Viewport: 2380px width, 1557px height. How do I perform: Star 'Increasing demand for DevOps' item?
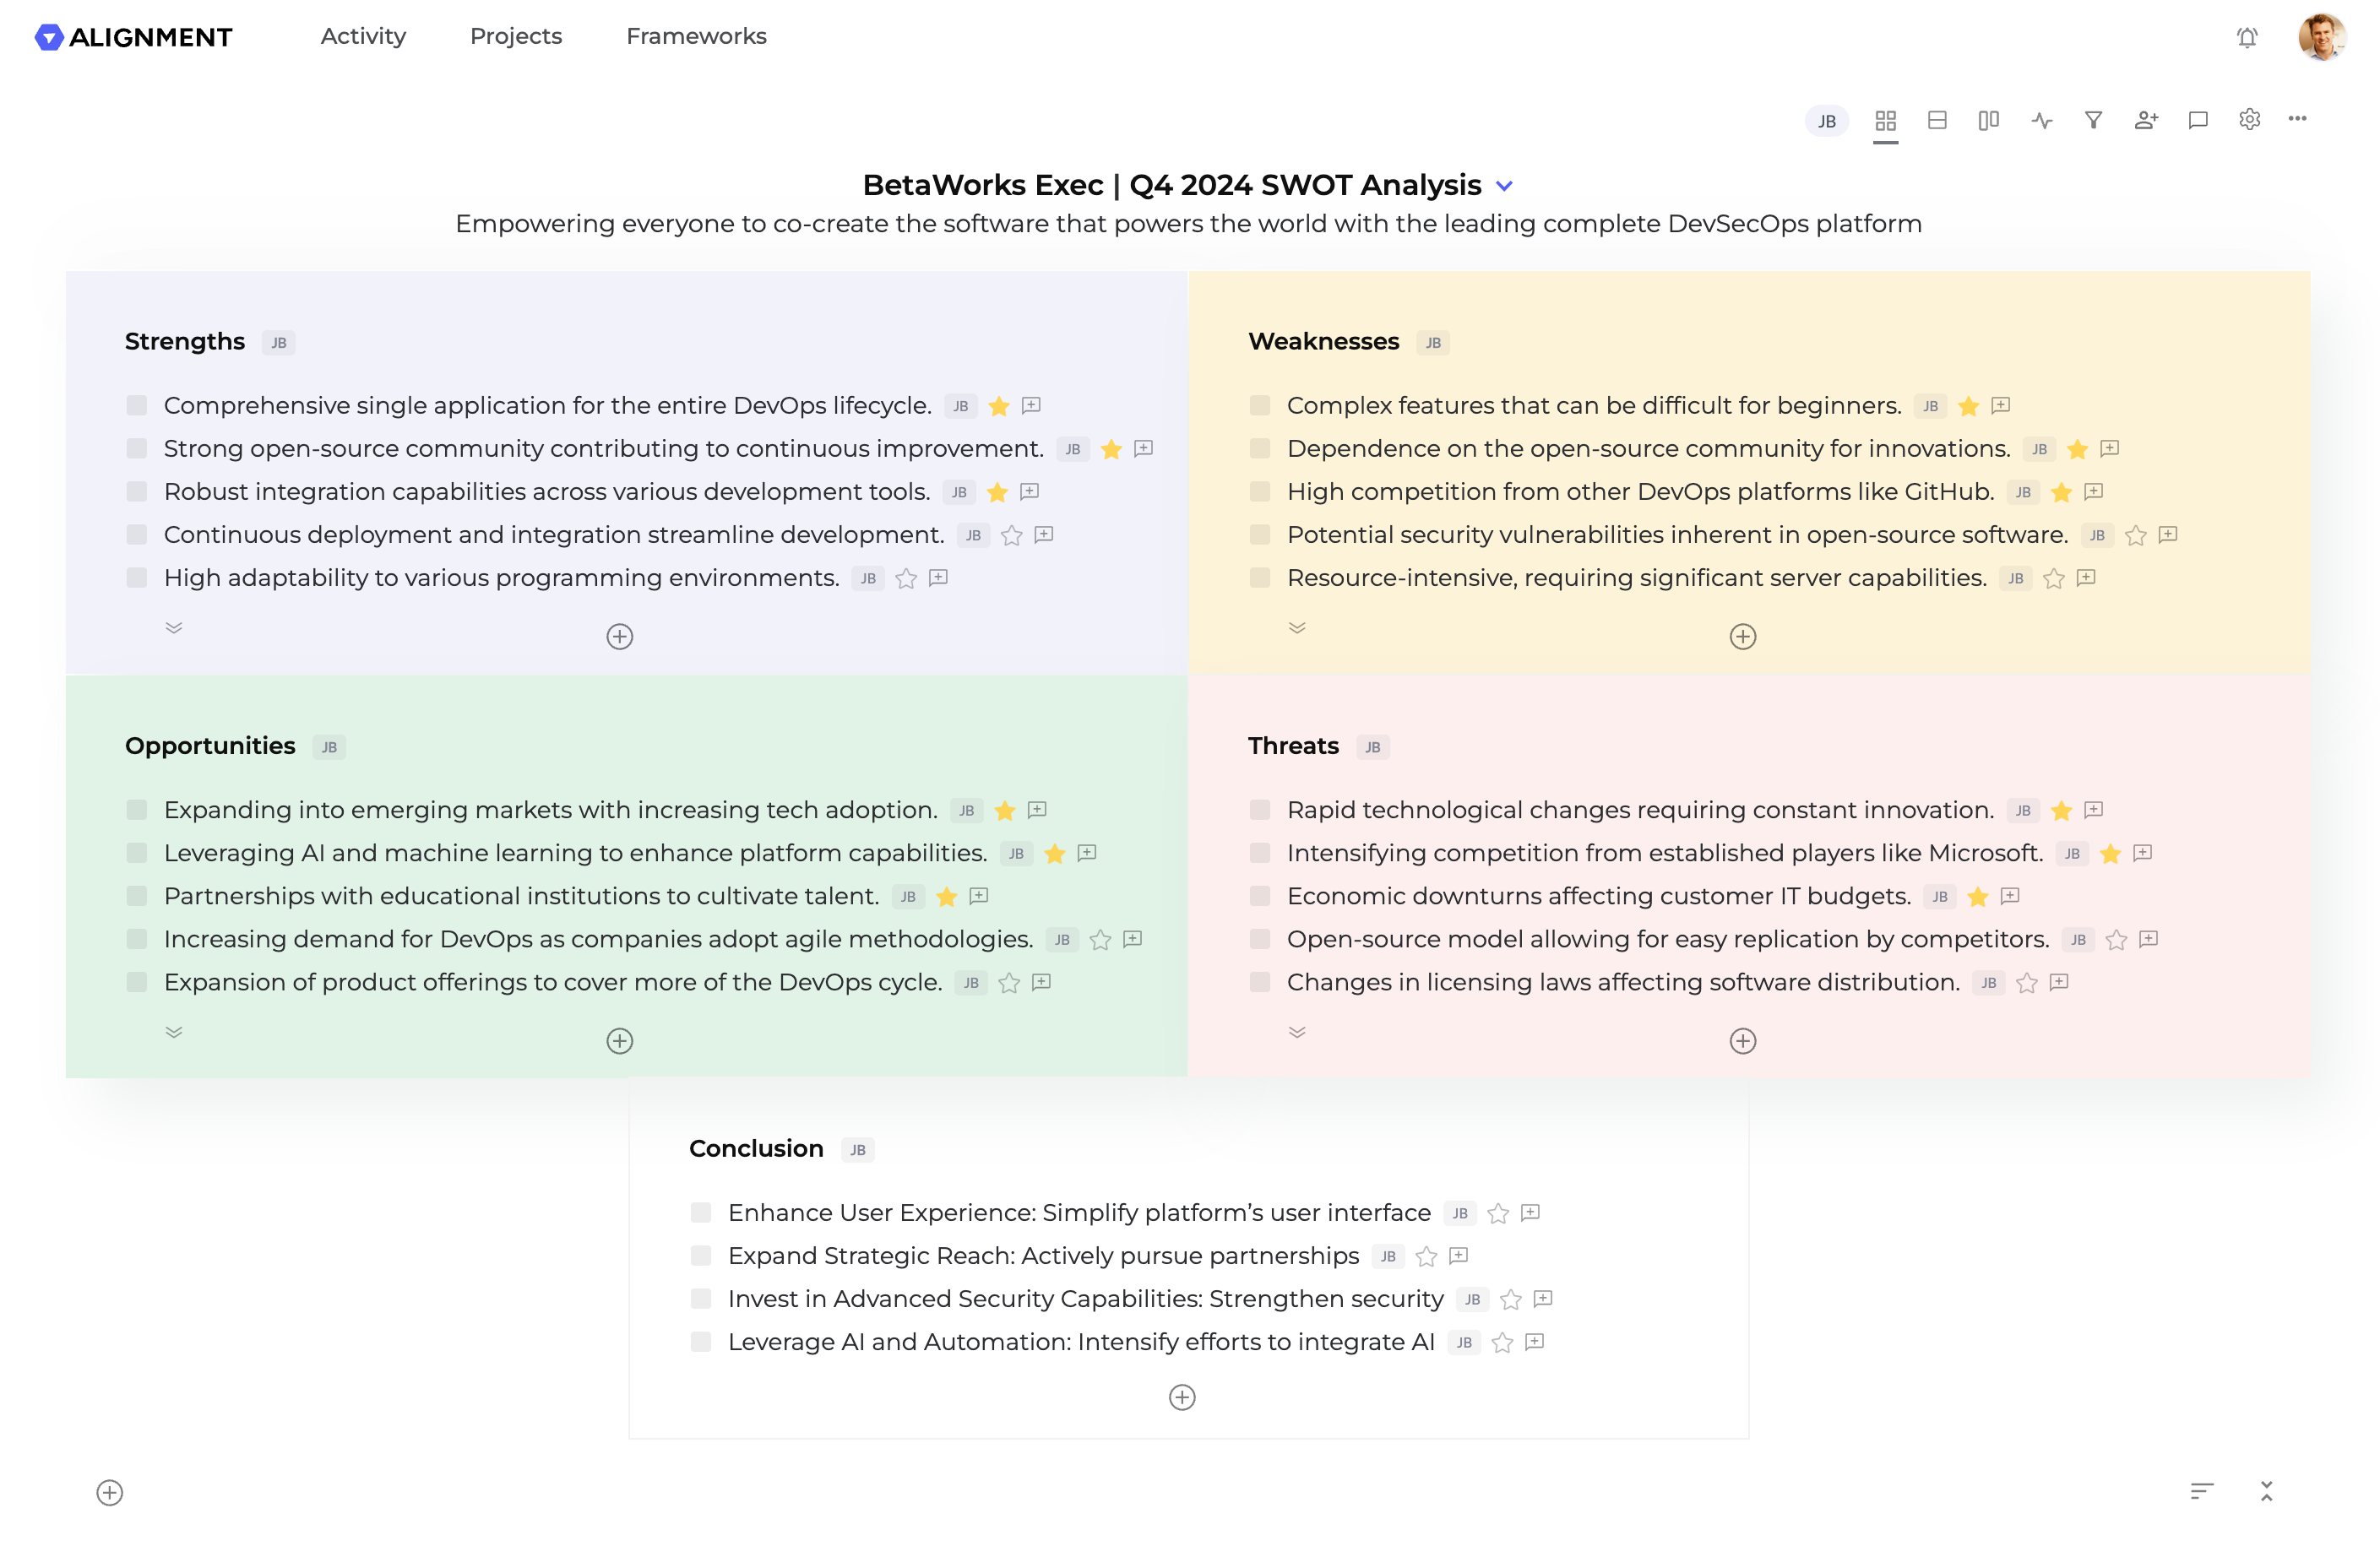point(1101,939)
